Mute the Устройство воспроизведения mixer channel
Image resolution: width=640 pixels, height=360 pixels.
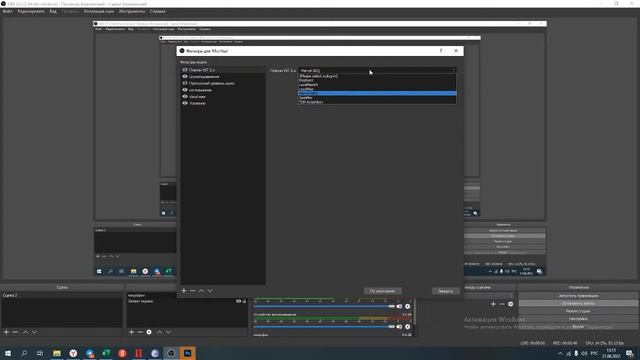coord(399,327)
